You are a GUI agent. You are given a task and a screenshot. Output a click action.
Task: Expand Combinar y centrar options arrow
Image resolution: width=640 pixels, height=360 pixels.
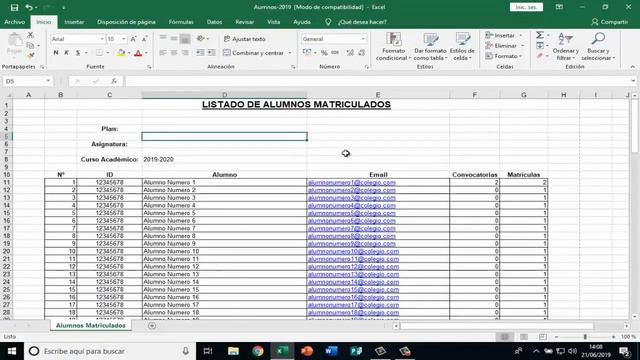pyautogui.click(x=290, y=53)
